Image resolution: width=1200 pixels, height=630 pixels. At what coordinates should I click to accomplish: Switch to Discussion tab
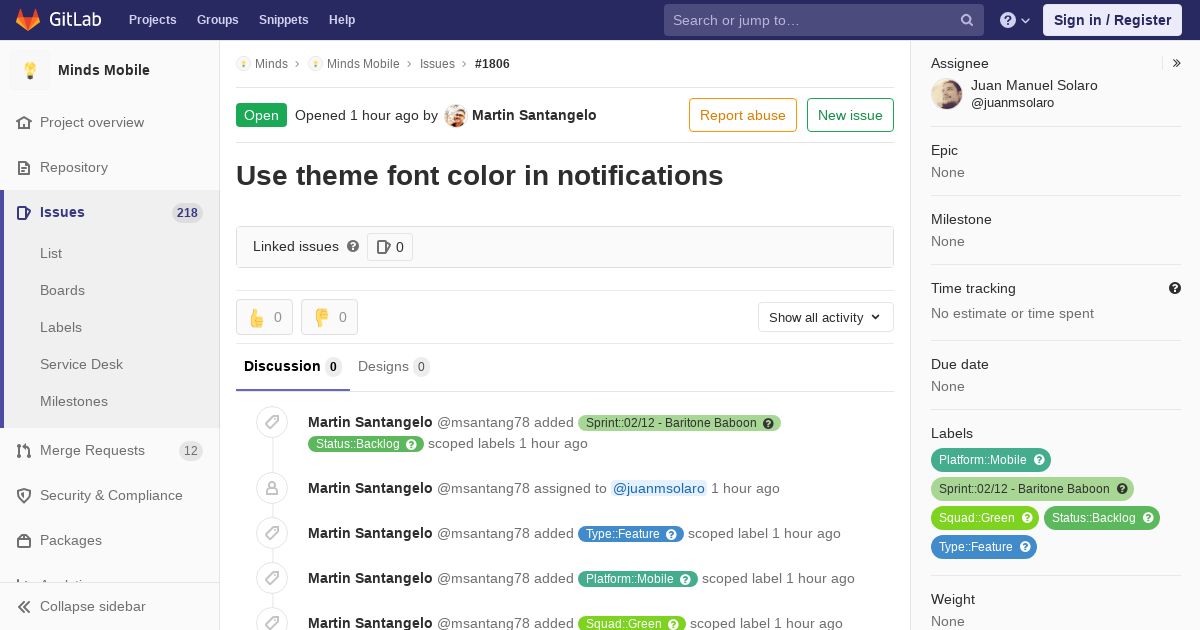tap(293, 366)
